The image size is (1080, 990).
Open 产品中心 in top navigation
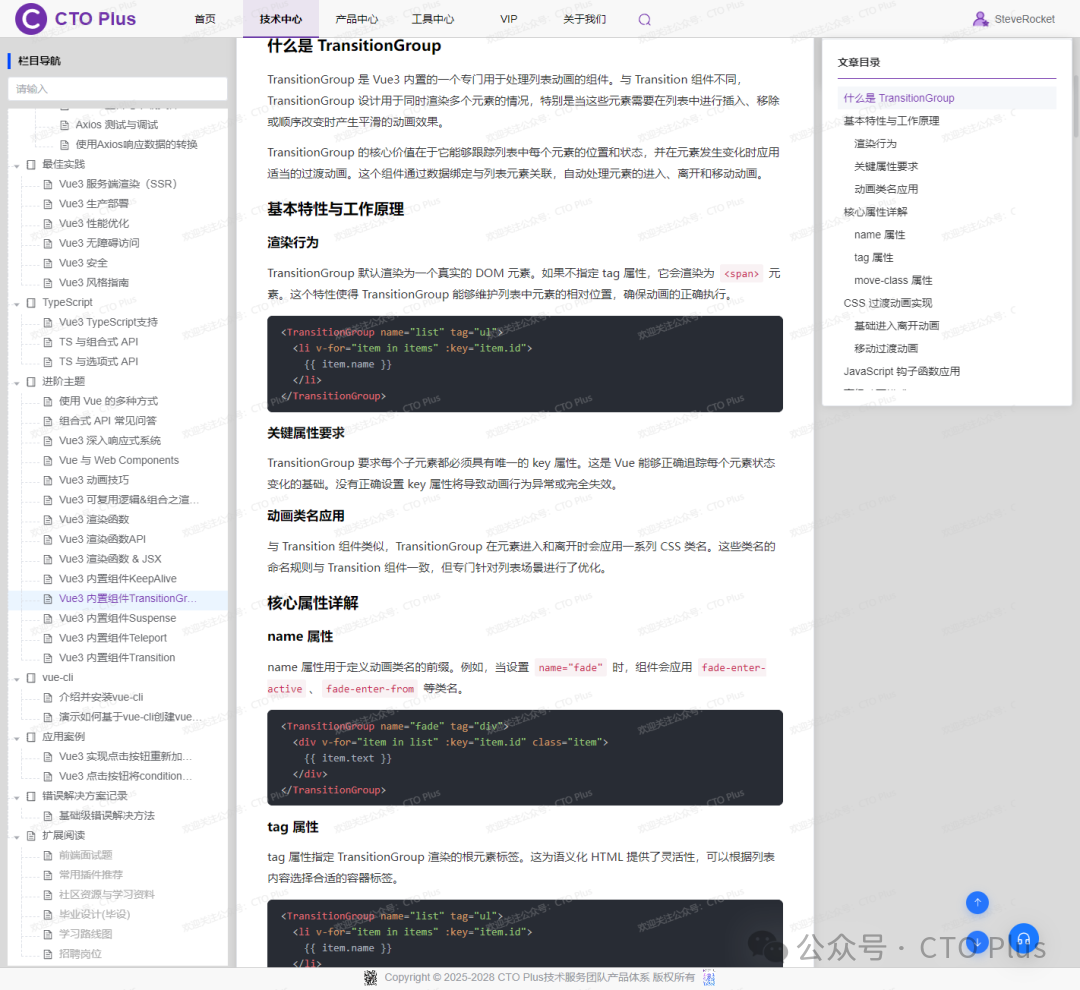coord(357,19)
